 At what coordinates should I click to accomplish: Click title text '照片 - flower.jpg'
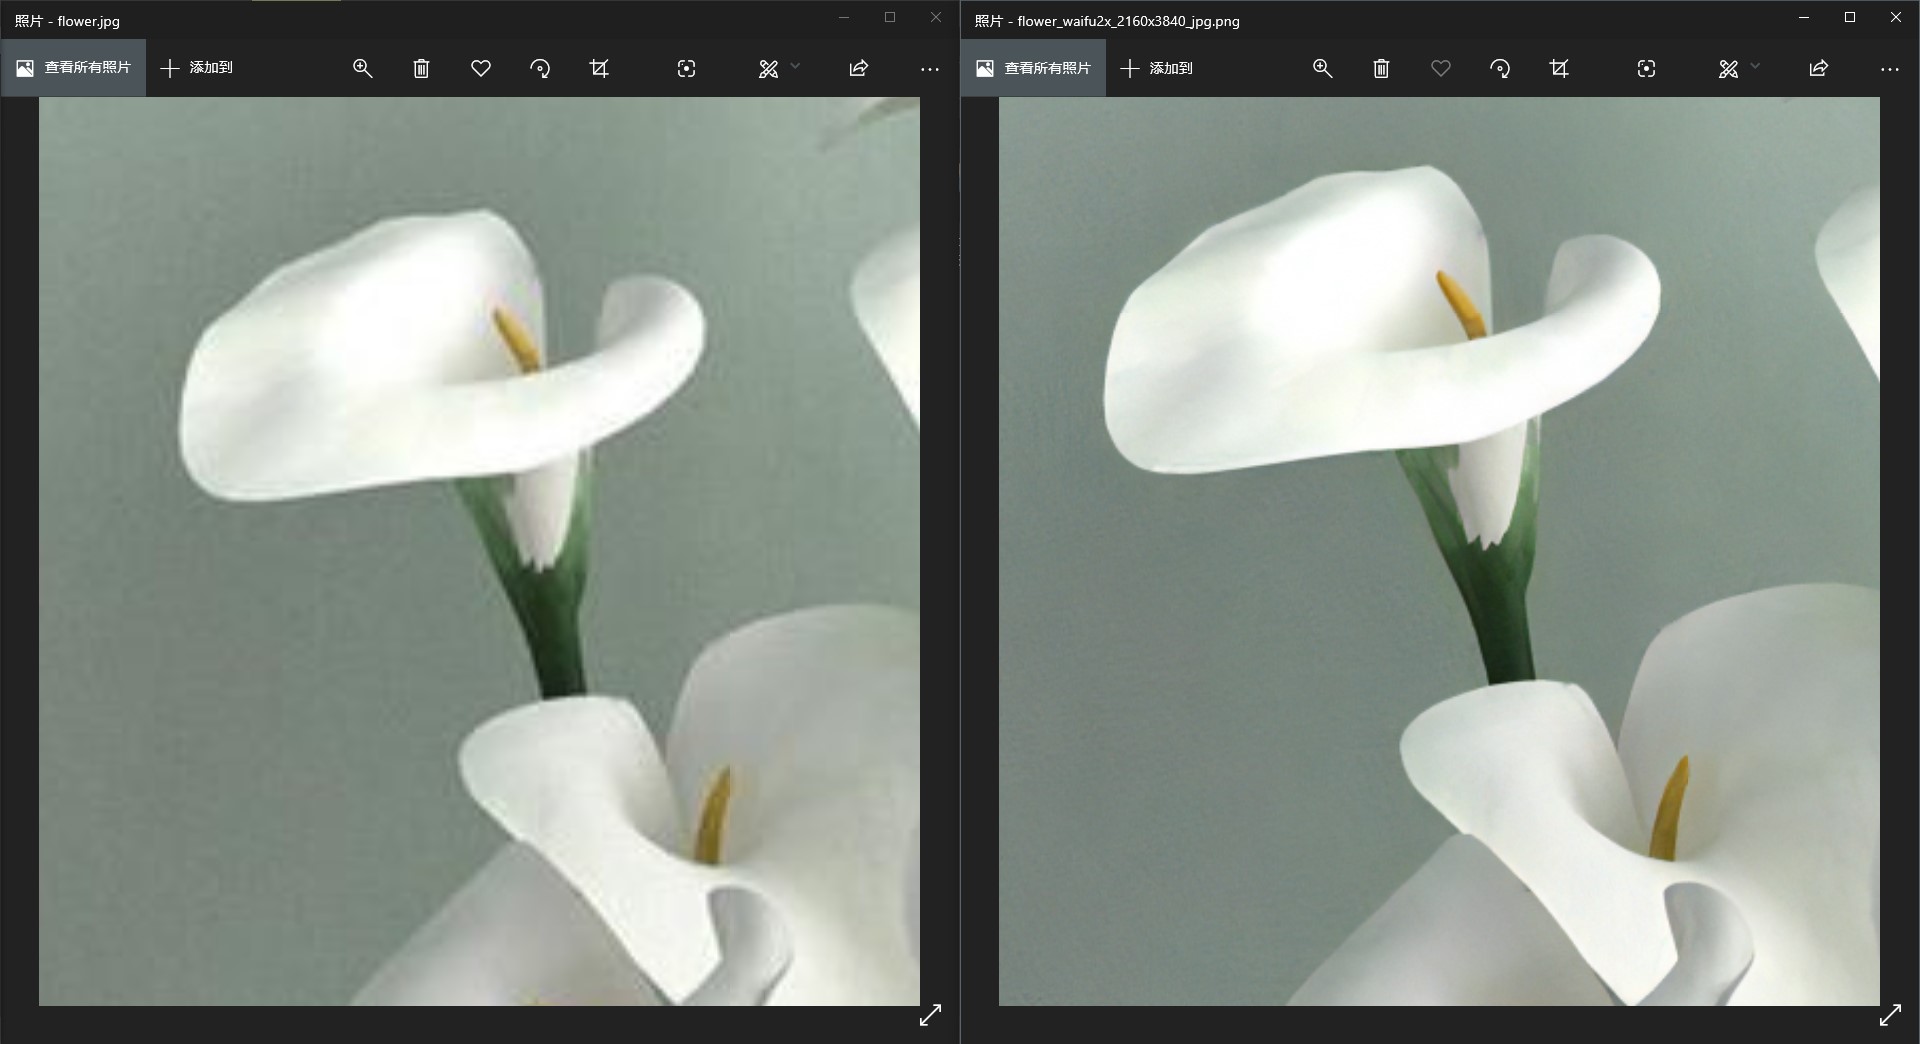(x=67, y=21)
